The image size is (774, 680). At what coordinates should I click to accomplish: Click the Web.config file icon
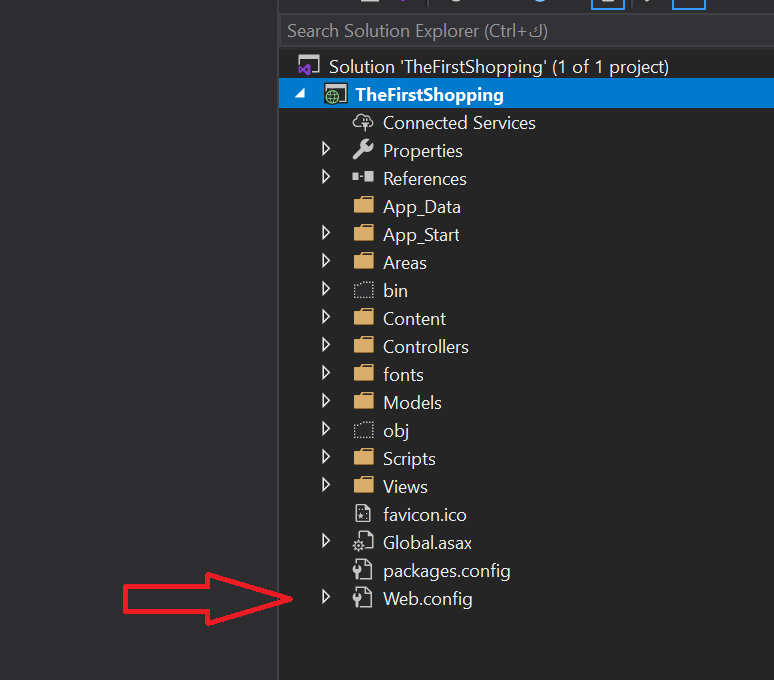[363, 597]
